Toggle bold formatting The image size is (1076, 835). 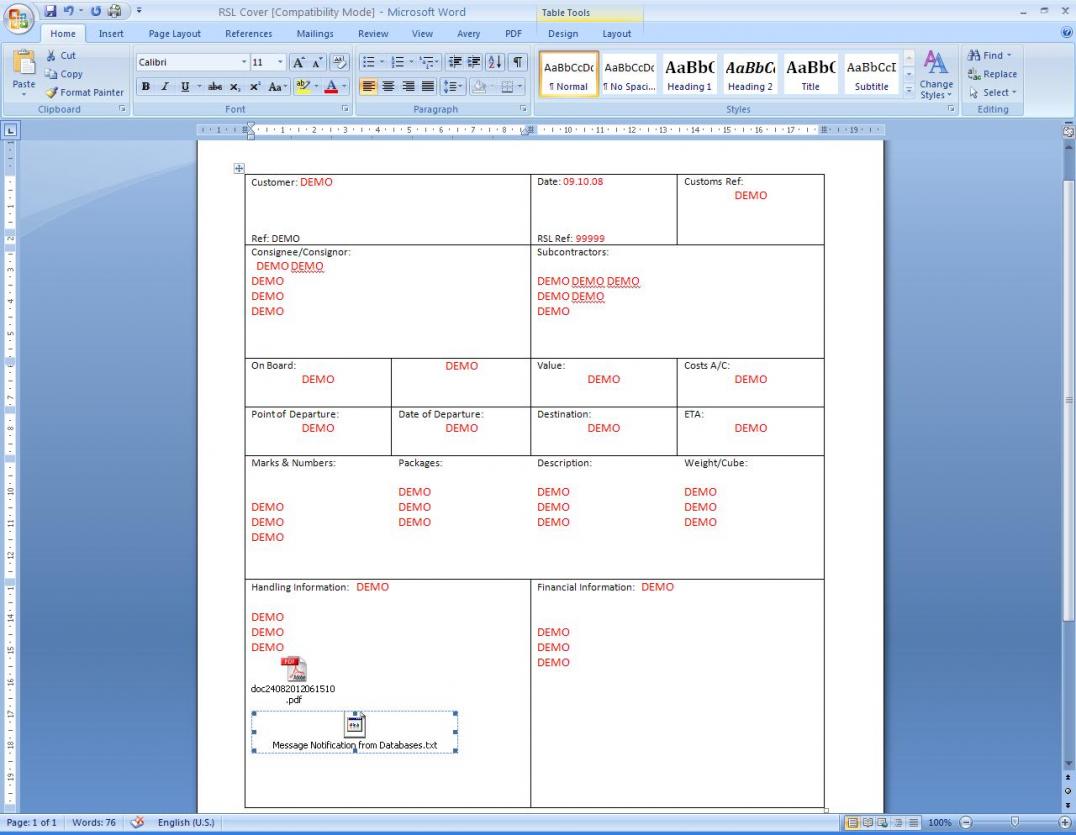pyautogui.click(x=145, y=86)
